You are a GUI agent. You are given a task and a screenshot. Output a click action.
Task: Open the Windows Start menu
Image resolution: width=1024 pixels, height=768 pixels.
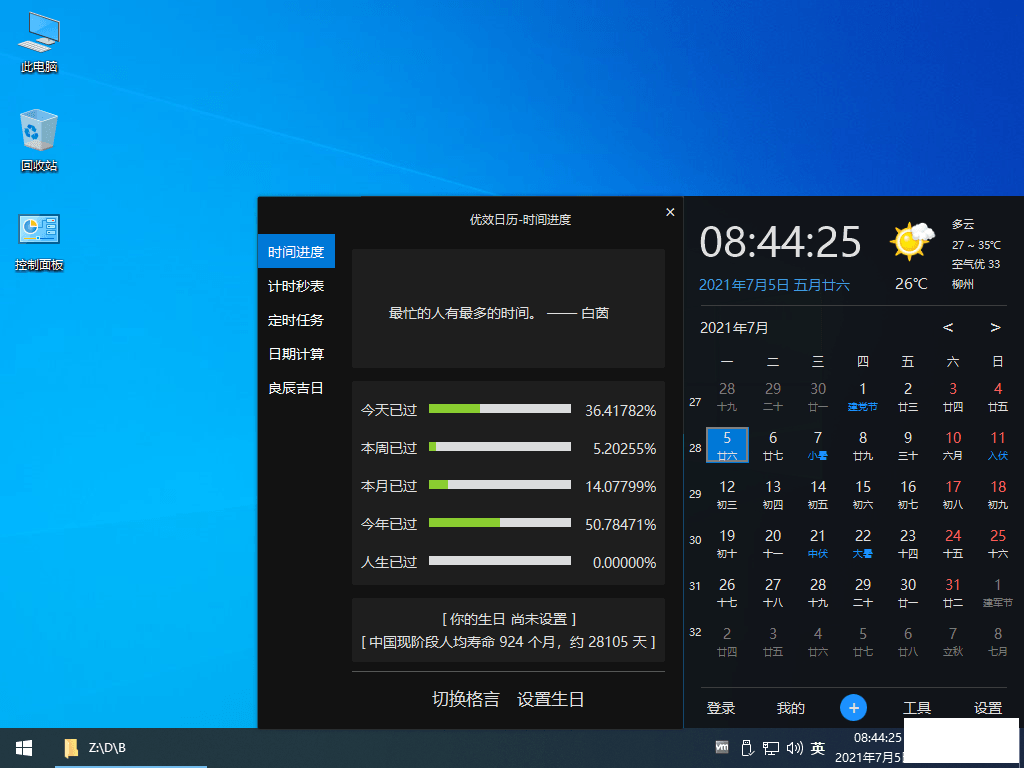click(x=24, y=748)
